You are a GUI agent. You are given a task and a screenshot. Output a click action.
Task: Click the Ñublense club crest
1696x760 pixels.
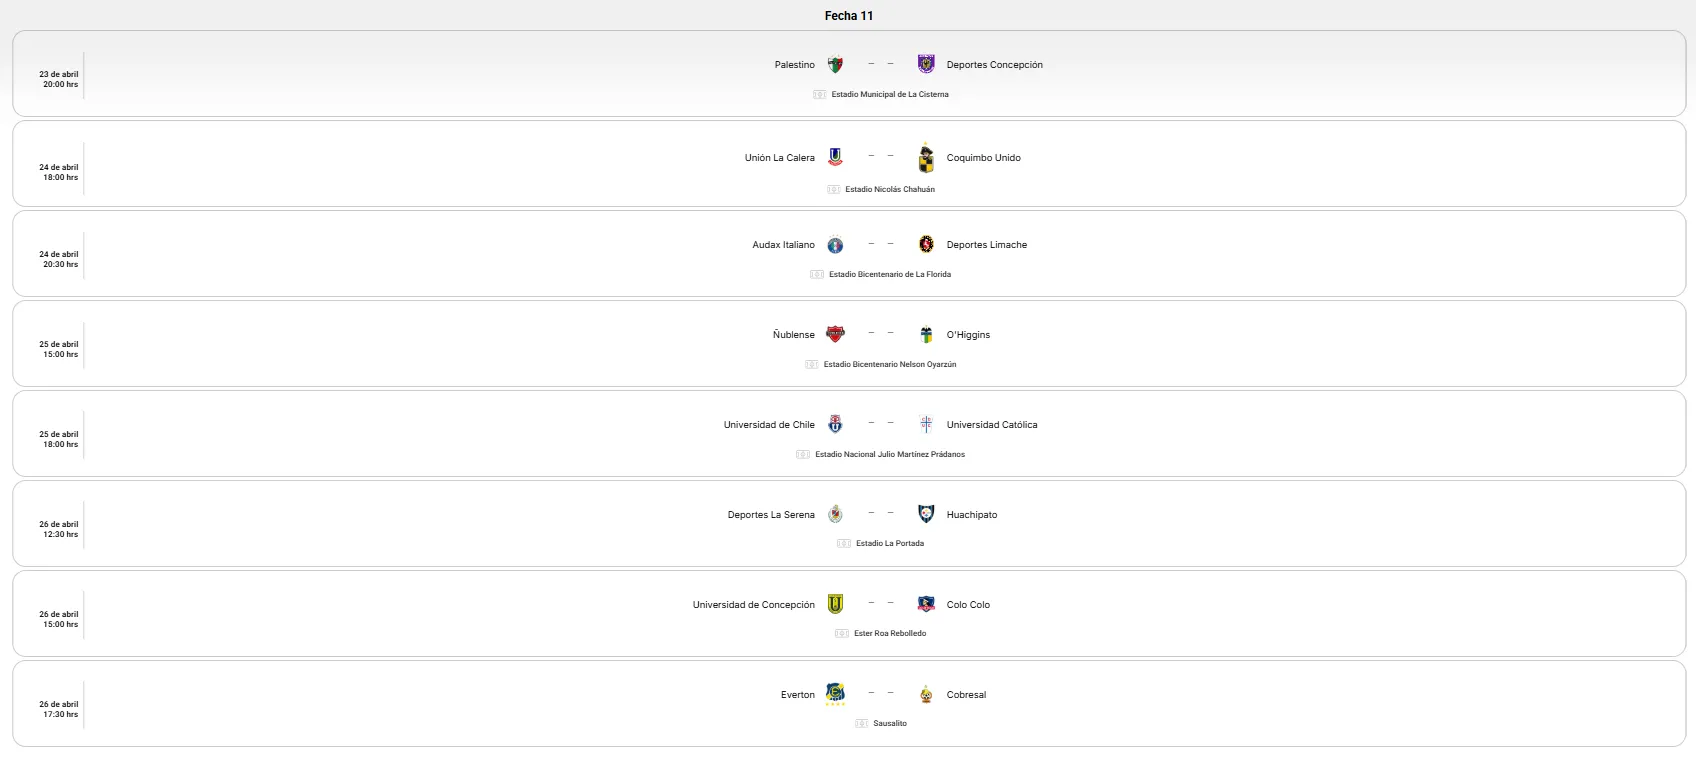(x=835, y=334)
